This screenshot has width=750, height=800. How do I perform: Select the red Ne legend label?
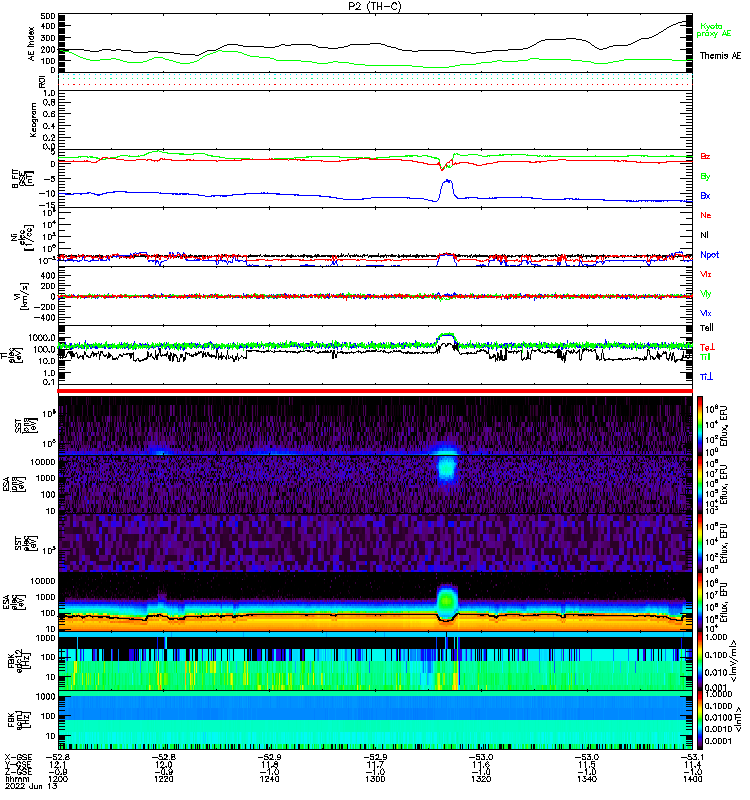706,215
